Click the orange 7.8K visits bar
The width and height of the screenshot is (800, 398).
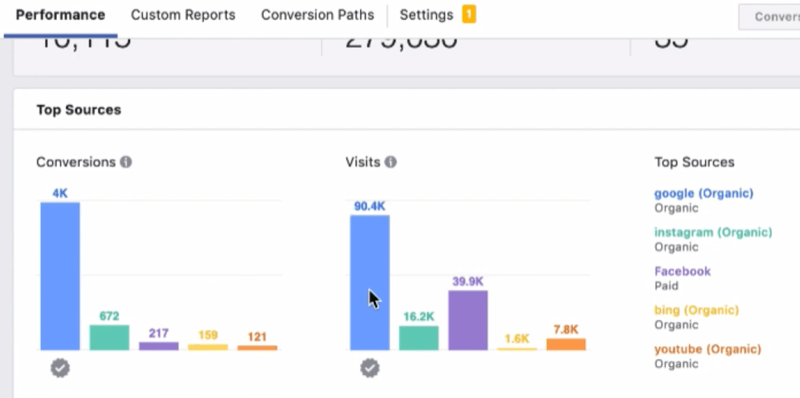(566, 344)
